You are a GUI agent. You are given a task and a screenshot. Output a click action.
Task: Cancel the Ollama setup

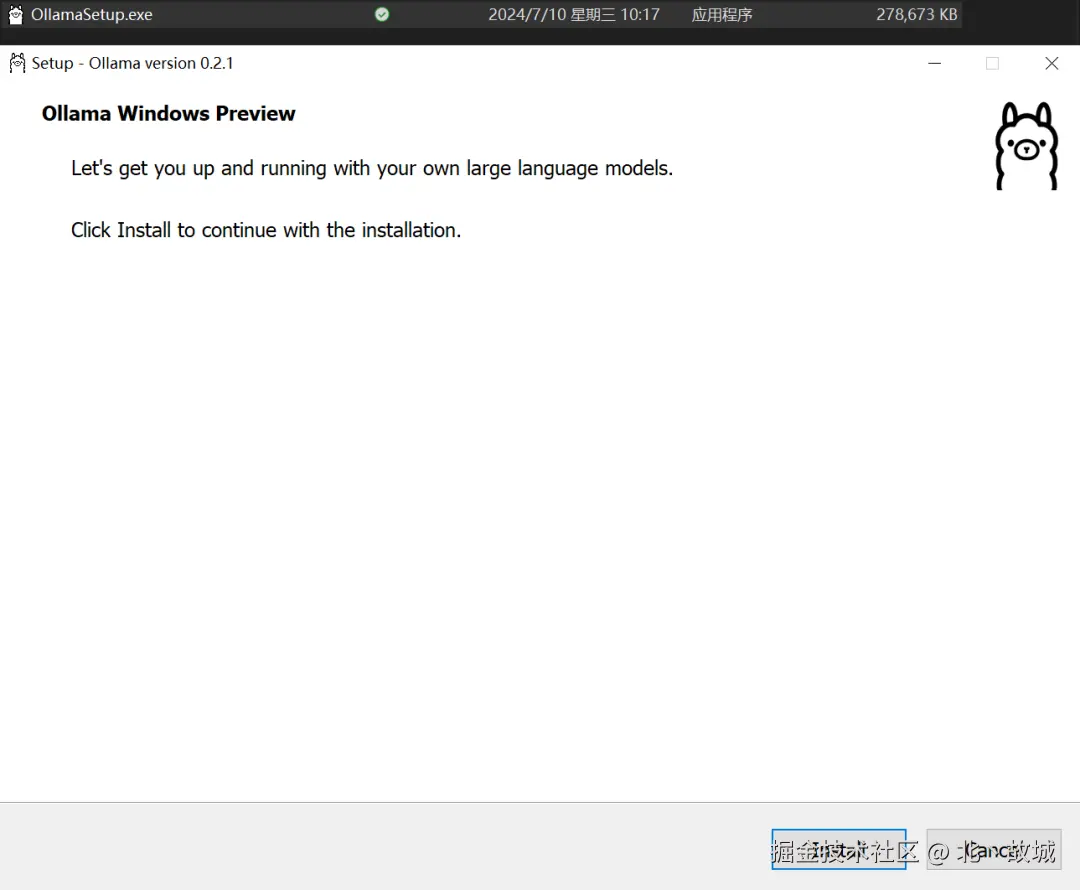pyautogui.click(x=993, y=849)
